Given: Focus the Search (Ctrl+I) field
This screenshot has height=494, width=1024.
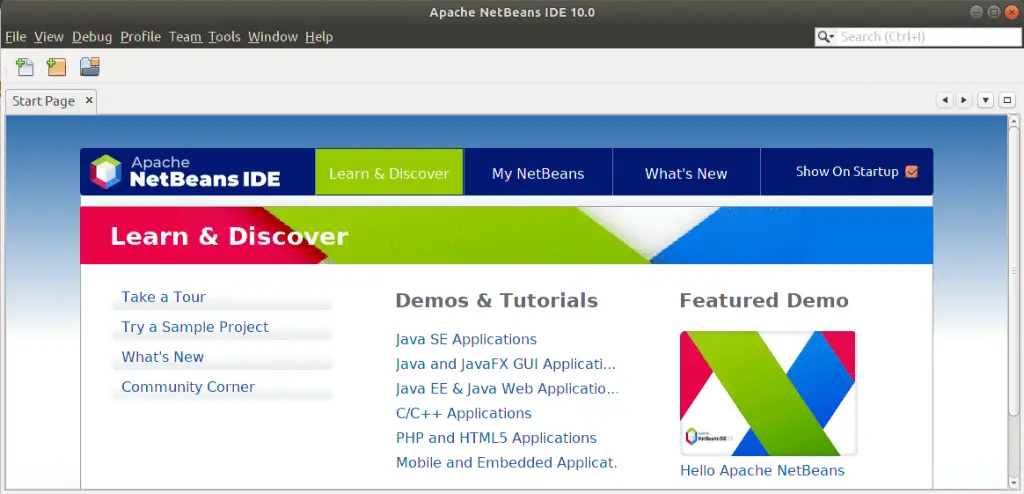Looking at the screenshot, I should click(928, 37).
